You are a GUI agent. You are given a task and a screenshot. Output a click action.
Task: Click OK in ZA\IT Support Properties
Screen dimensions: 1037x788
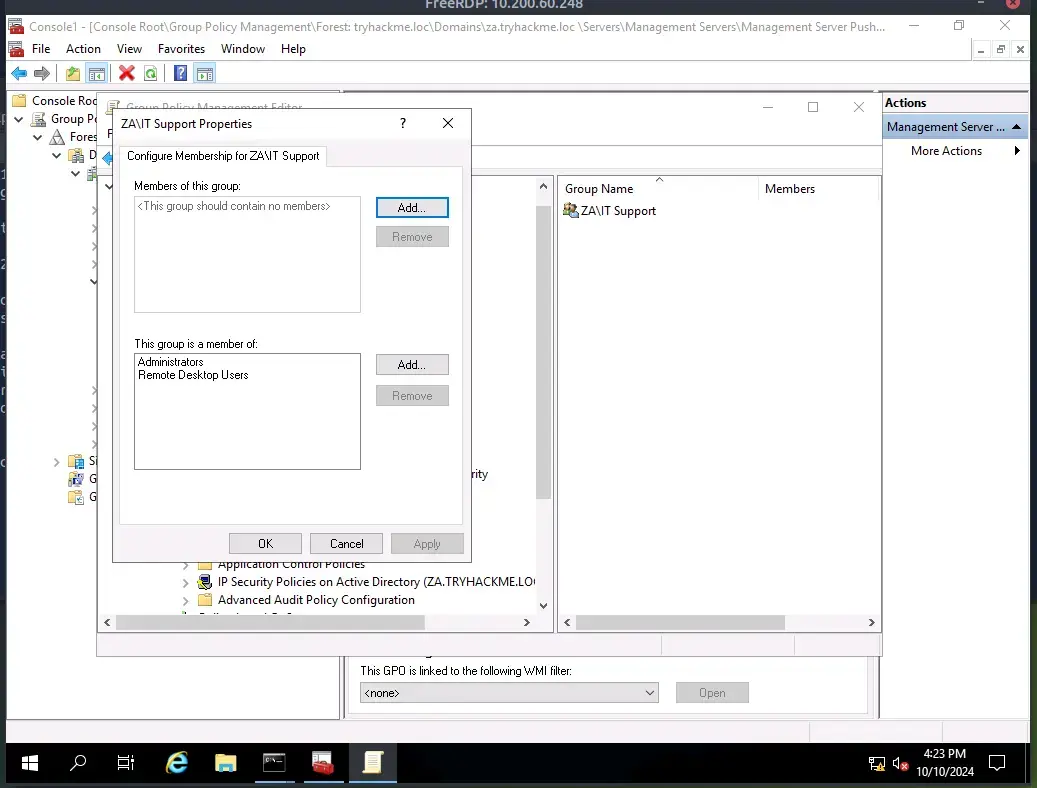[265, 544]
